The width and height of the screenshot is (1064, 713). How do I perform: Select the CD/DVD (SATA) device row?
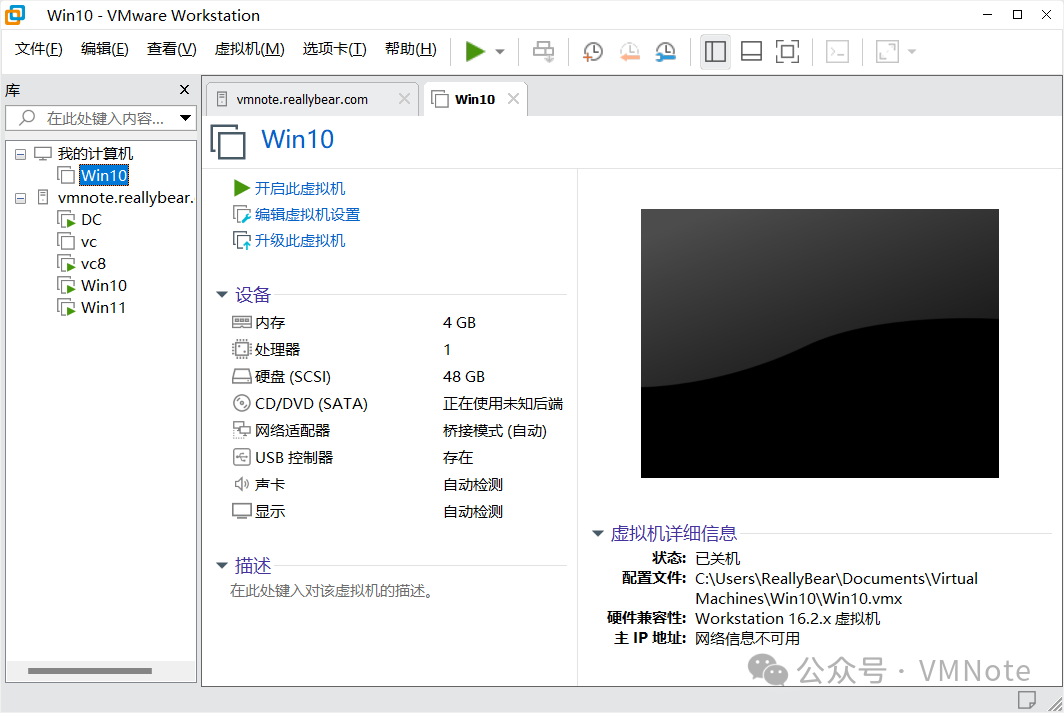click(399, 404)
